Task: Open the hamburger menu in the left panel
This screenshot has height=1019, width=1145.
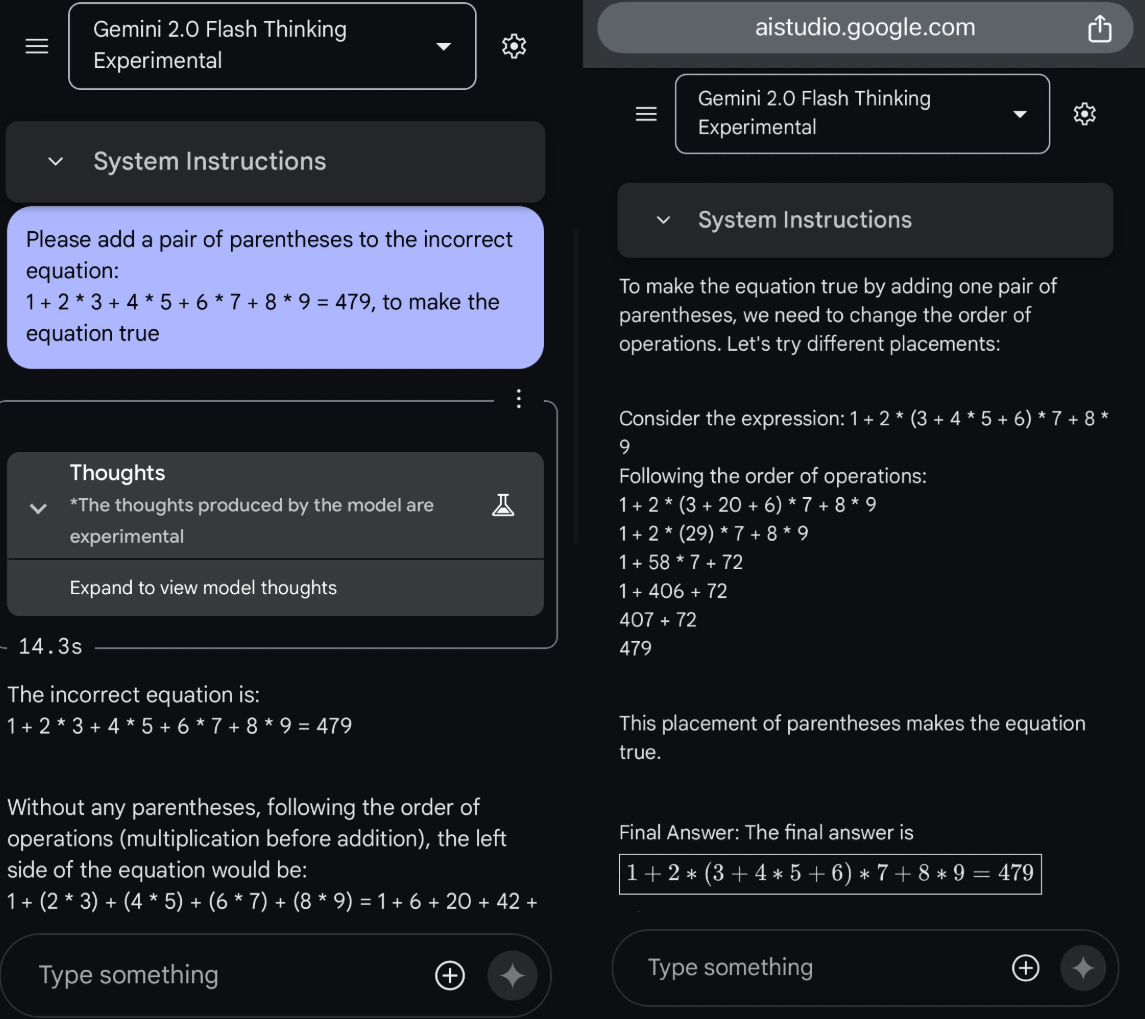Action: point(37,46)
